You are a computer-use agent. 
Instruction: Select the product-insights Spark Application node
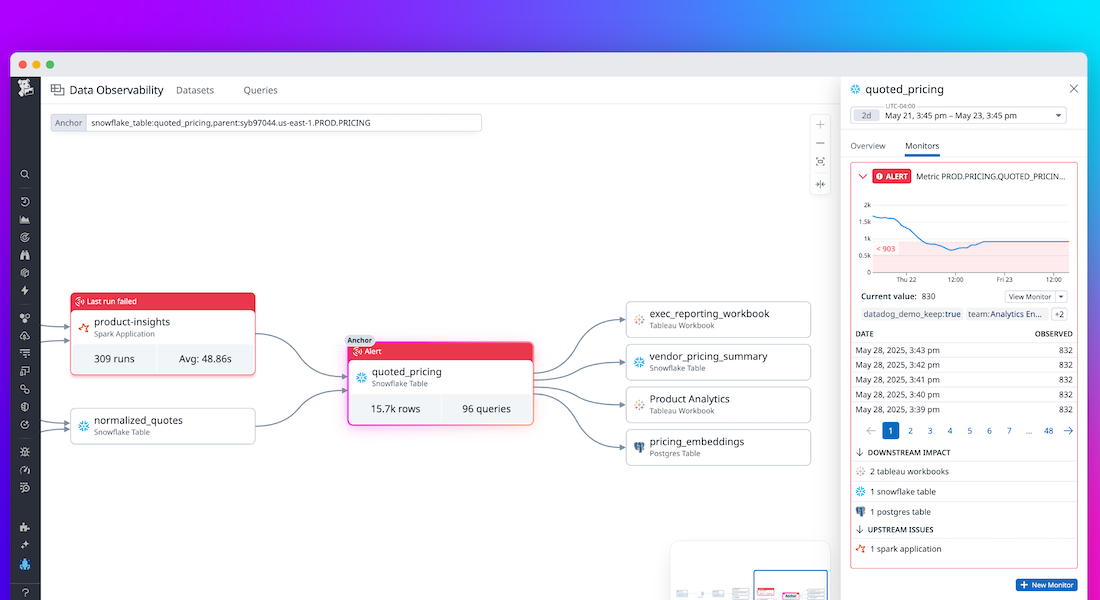[163, 334]
